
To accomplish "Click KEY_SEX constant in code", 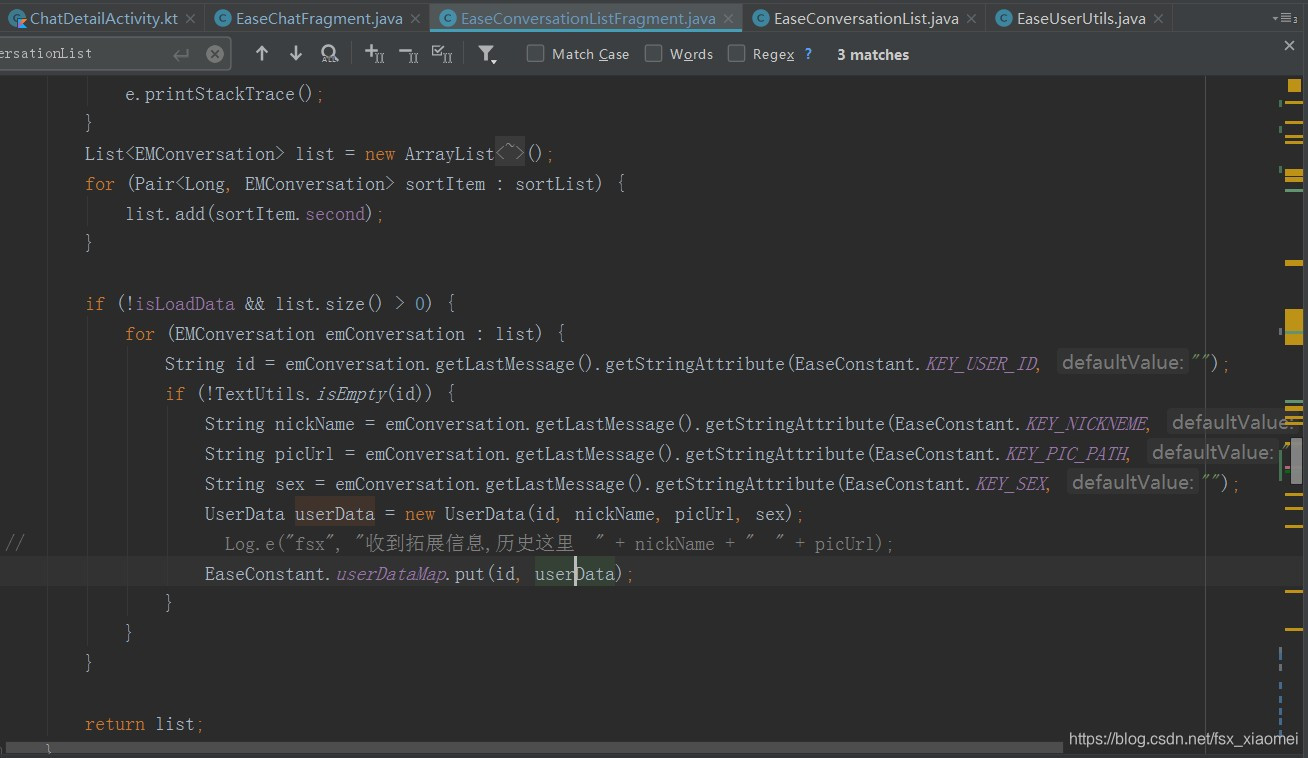I will (x=1011, y=484).
